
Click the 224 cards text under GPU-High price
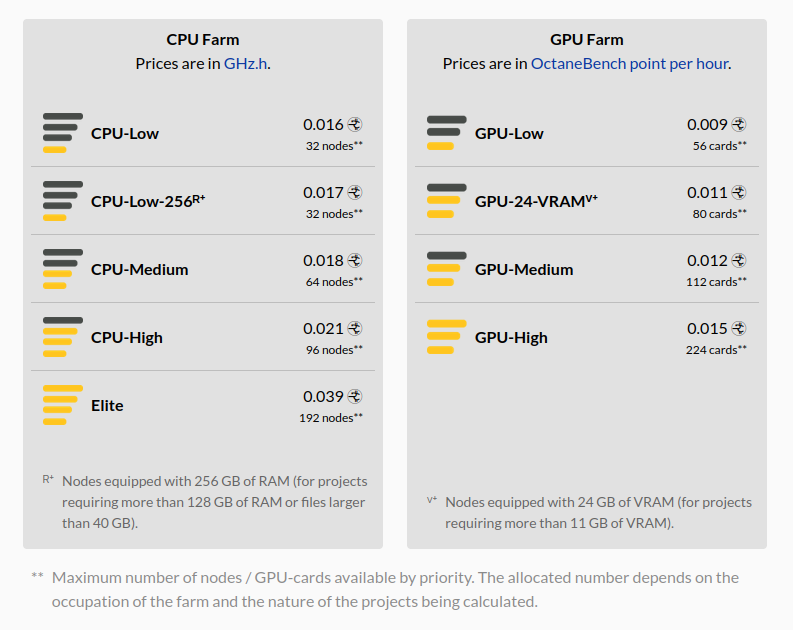[x=712, y=350]
